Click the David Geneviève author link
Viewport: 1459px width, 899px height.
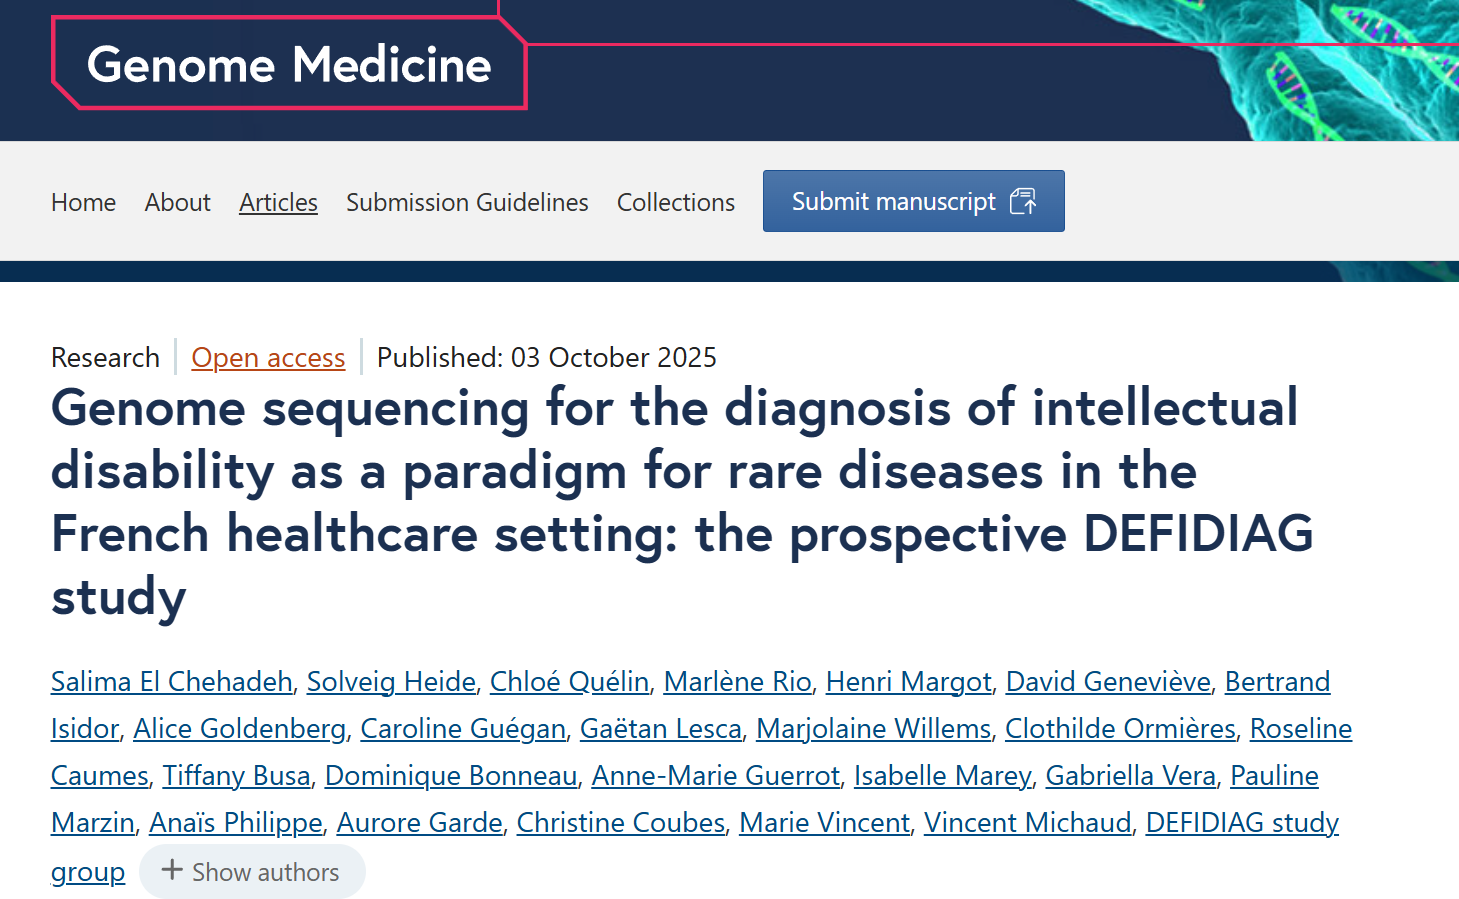1108,682
